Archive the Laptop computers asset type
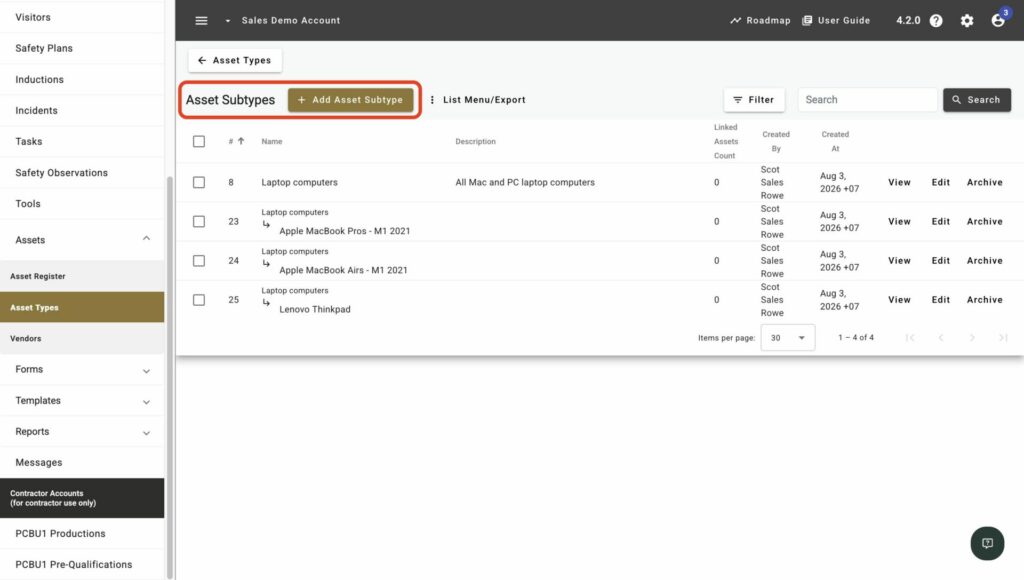This screenshot has width=1024, height=580. (x=984, y=182)
